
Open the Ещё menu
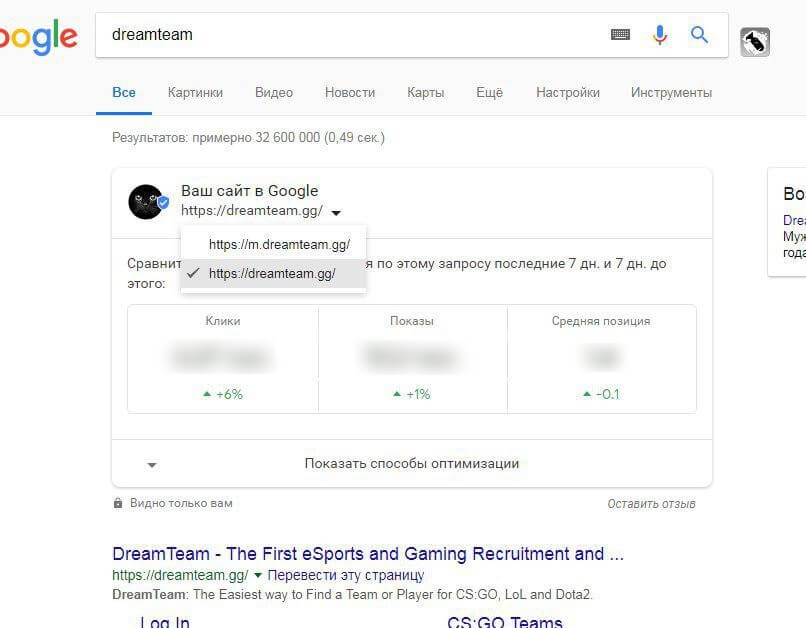[x=489, y=93]
